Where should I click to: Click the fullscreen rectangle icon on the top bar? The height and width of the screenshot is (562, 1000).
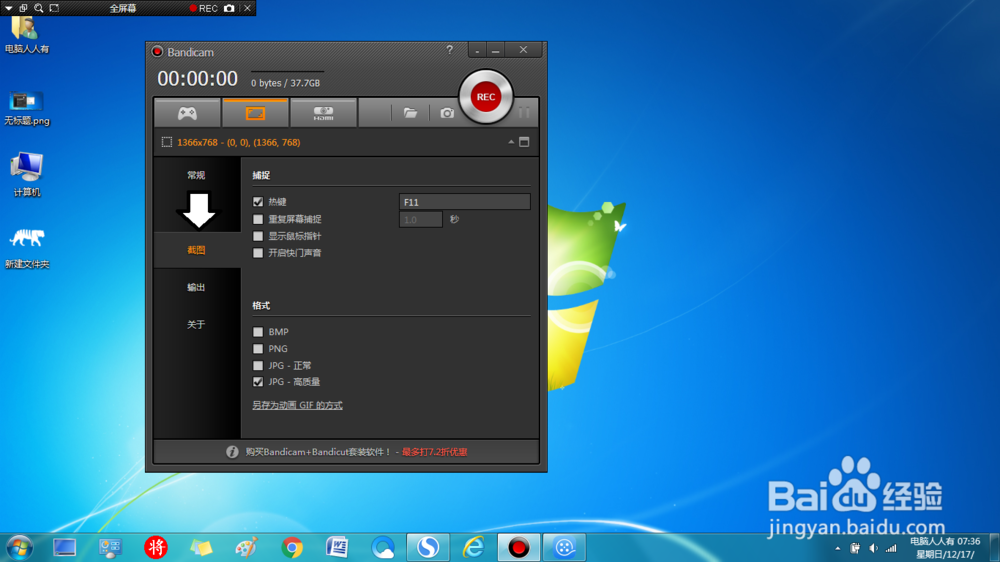(x=54, y=8)
